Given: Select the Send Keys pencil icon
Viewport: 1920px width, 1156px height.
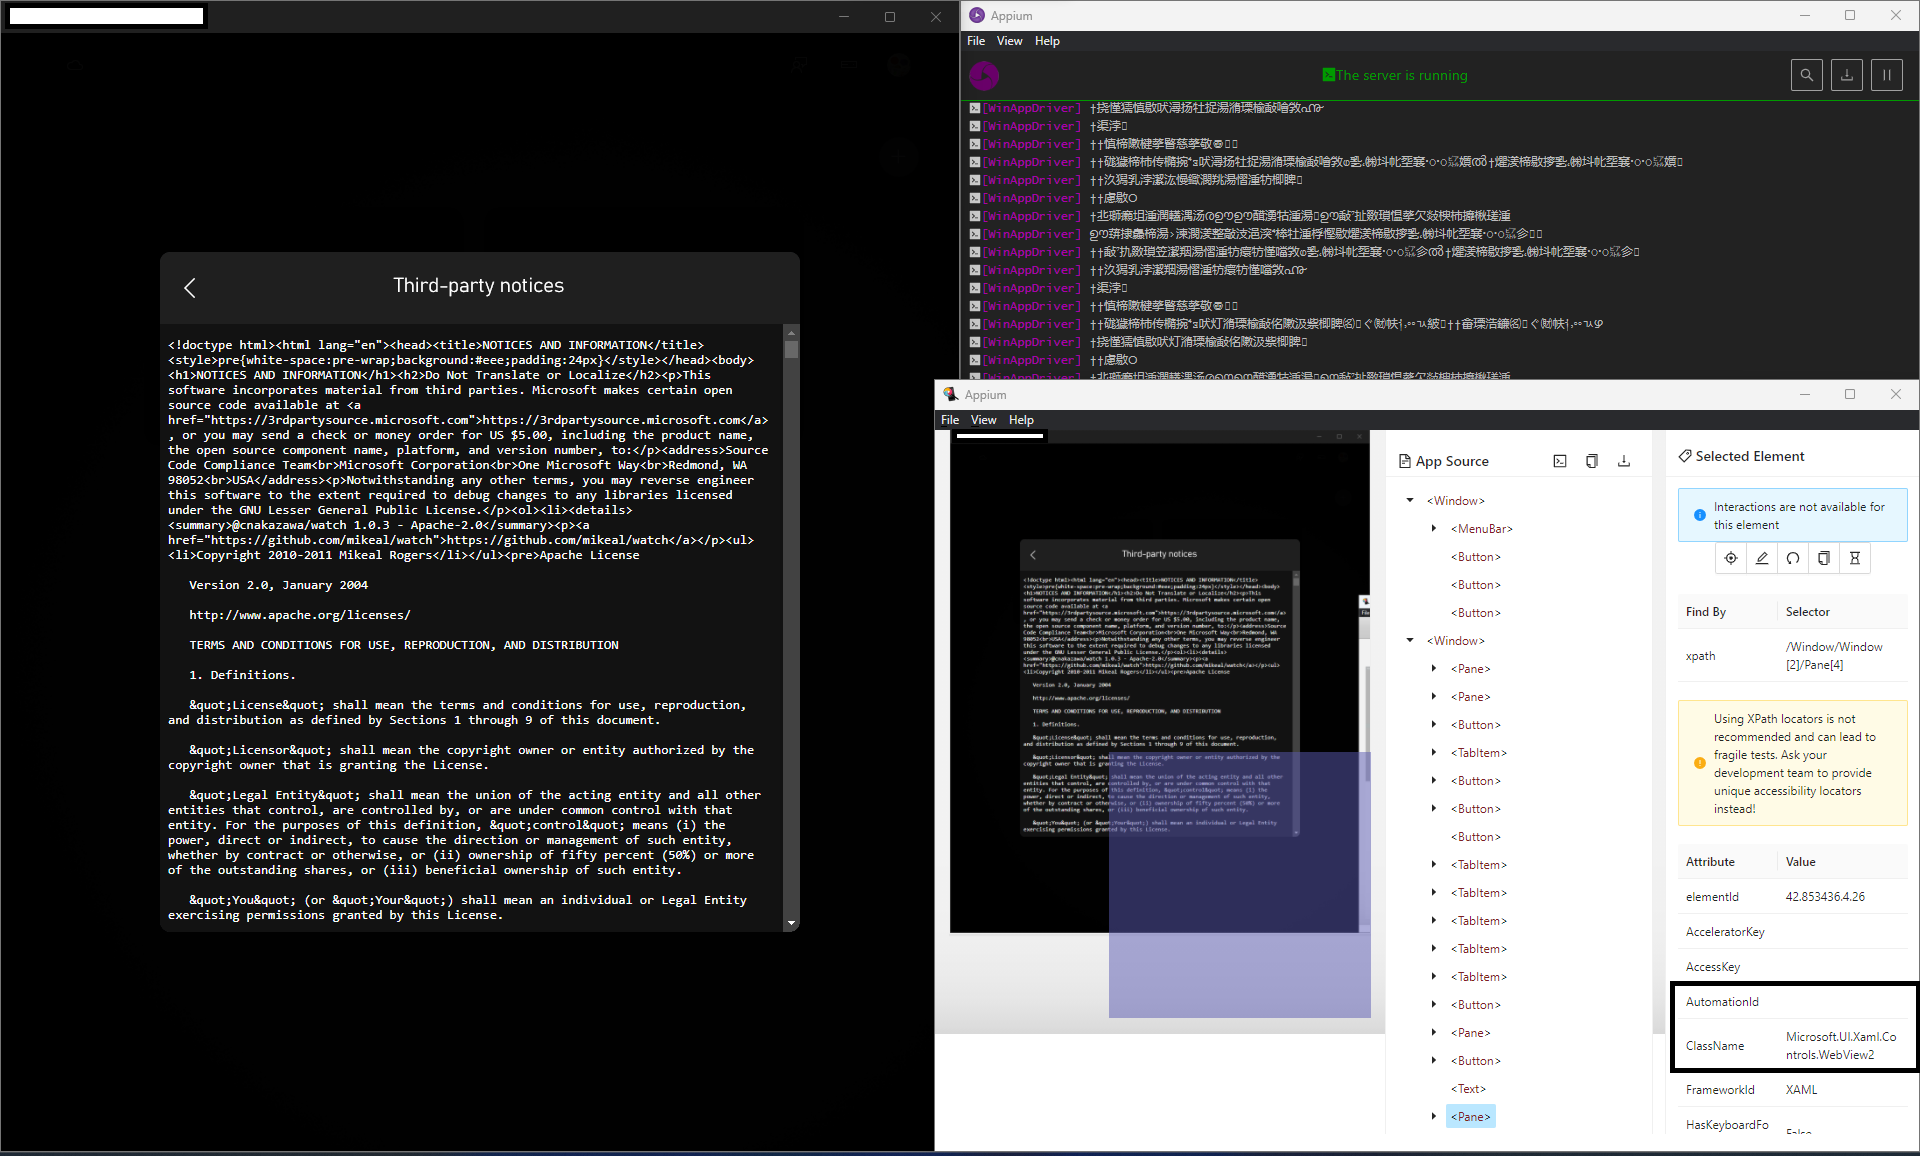Looking at the screenshot, I should pyautogui.click(x=1762, y=558).
